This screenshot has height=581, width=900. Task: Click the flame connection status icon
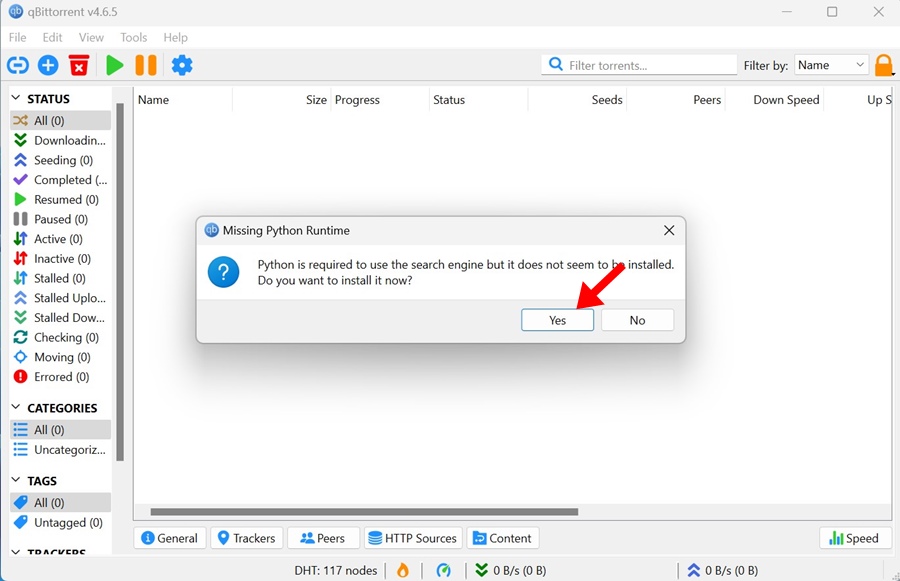(x=403, y=570)
